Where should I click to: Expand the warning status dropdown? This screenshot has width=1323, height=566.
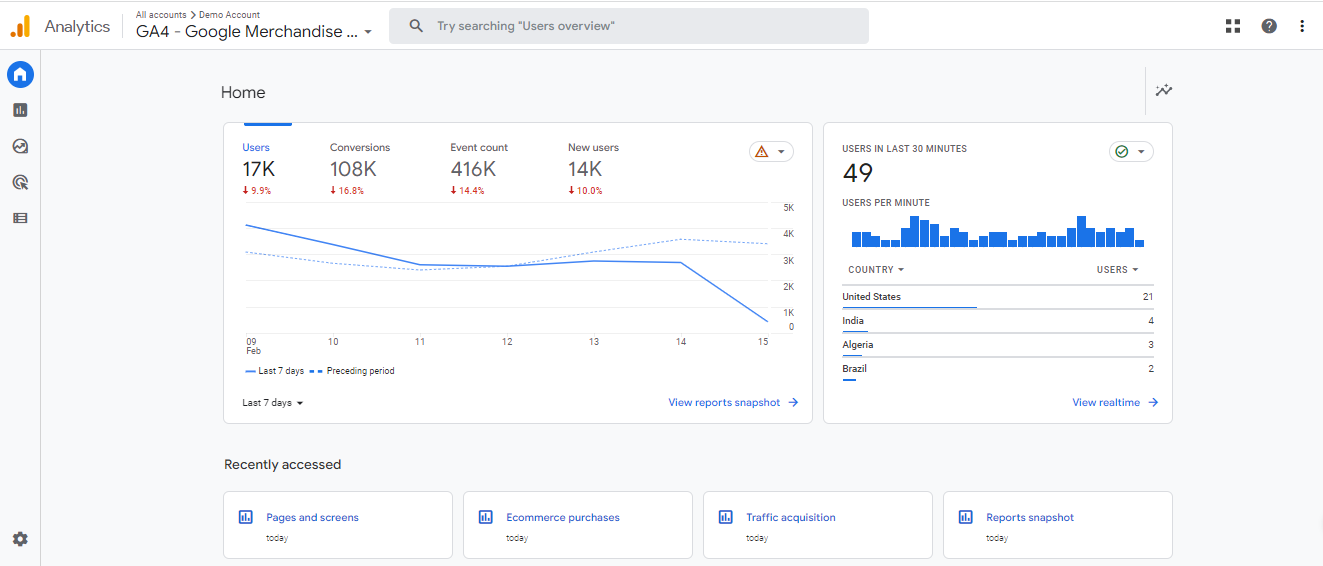pos(771,152)
